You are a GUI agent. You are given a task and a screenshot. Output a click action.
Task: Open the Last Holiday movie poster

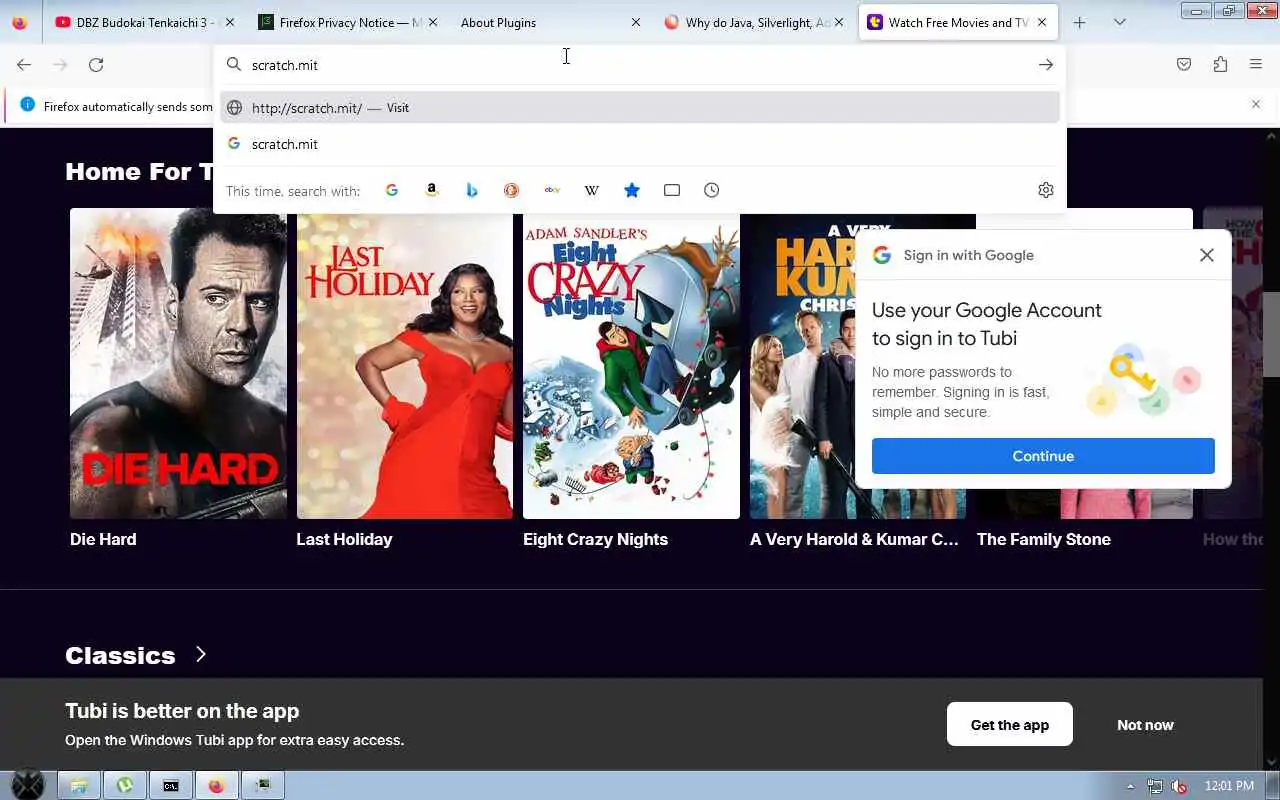(405, 363)
